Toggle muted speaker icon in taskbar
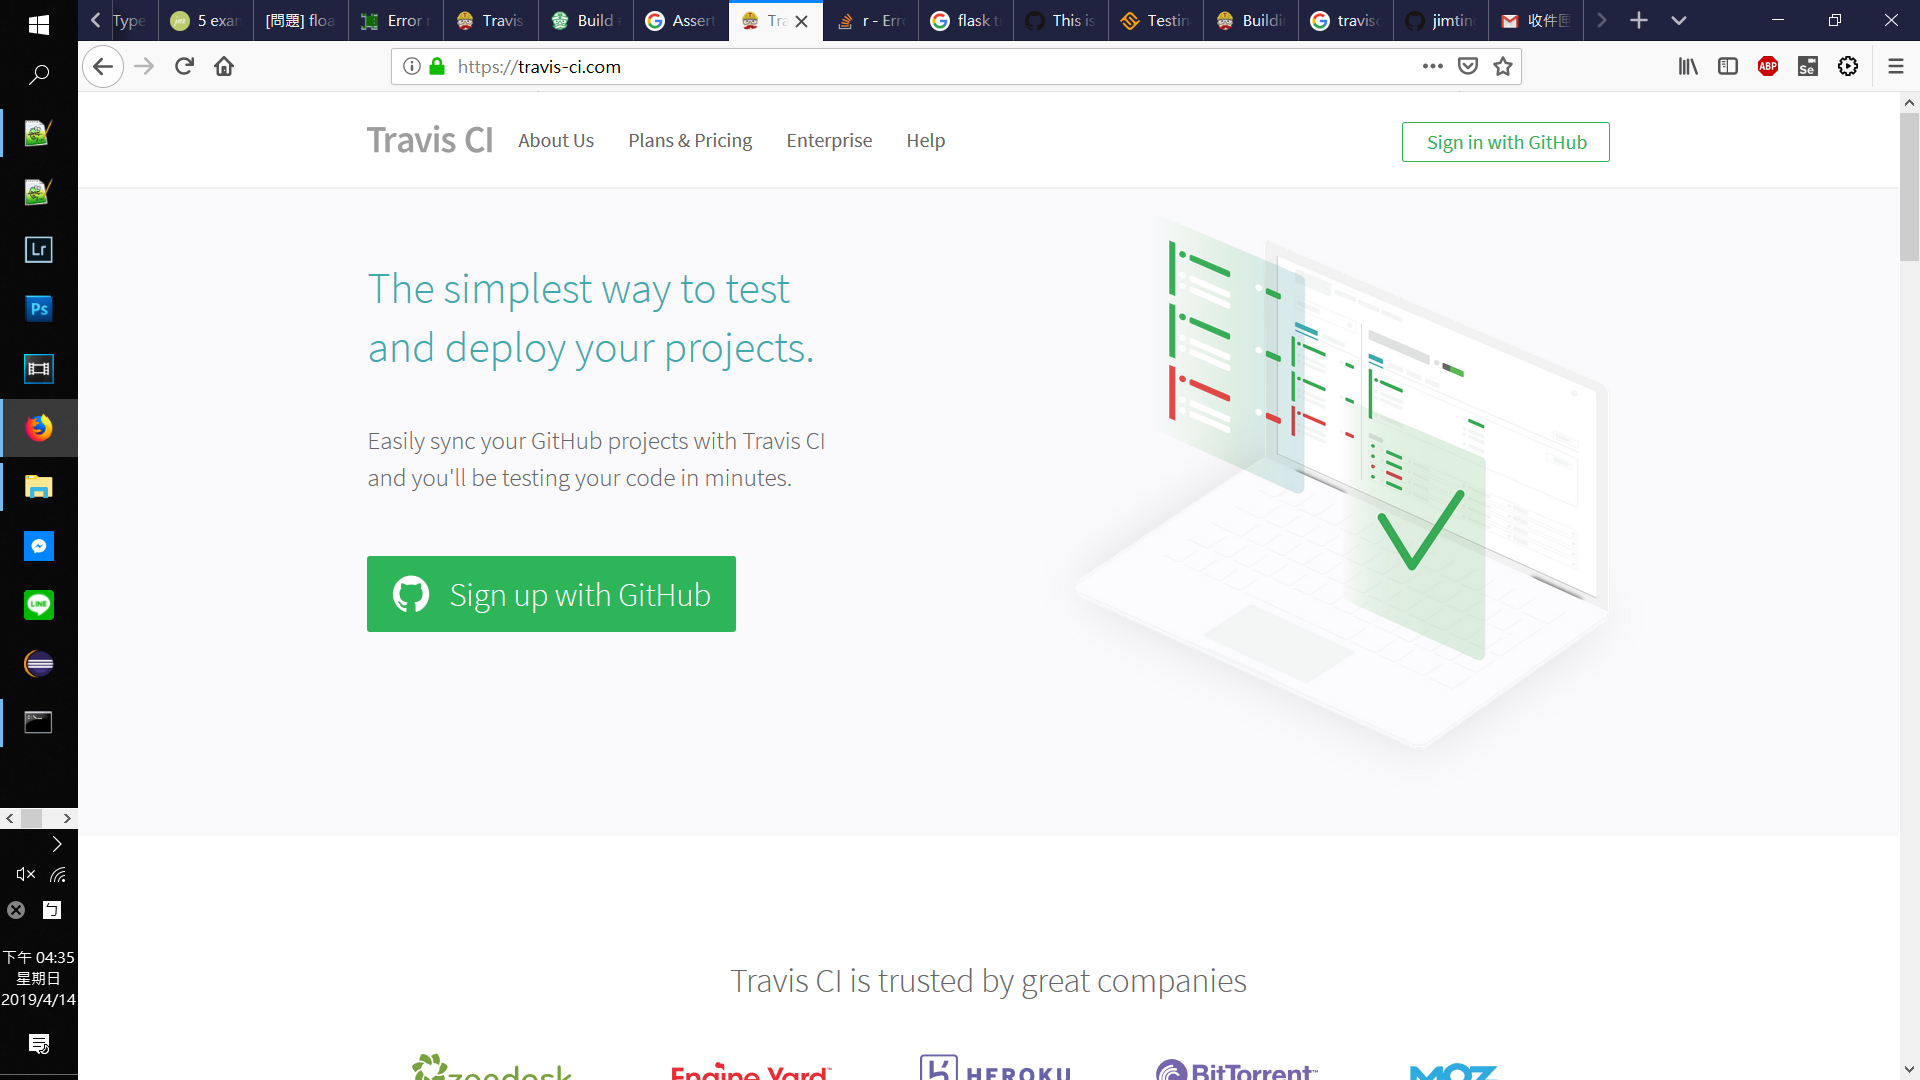The width and height of the screenshot is (1920, 1080). [x=25, y=874]
